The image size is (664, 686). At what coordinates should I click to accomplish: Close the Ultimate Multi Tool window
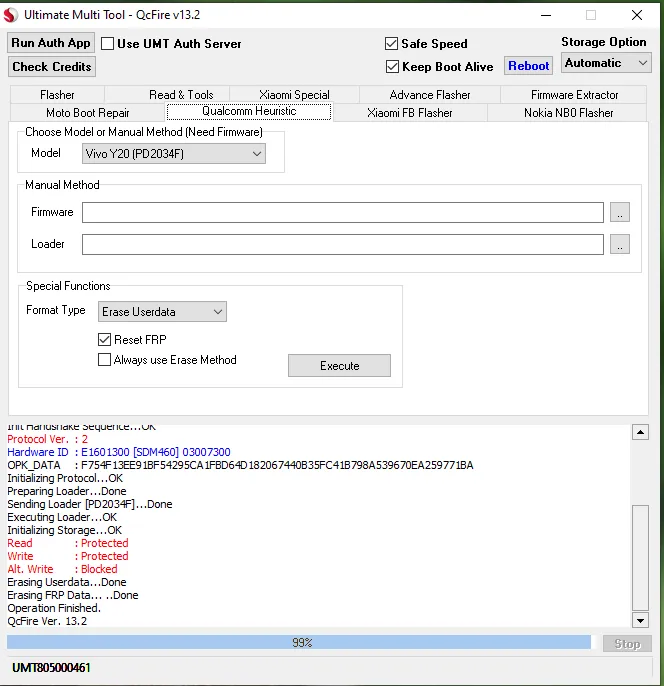[637, 15]
